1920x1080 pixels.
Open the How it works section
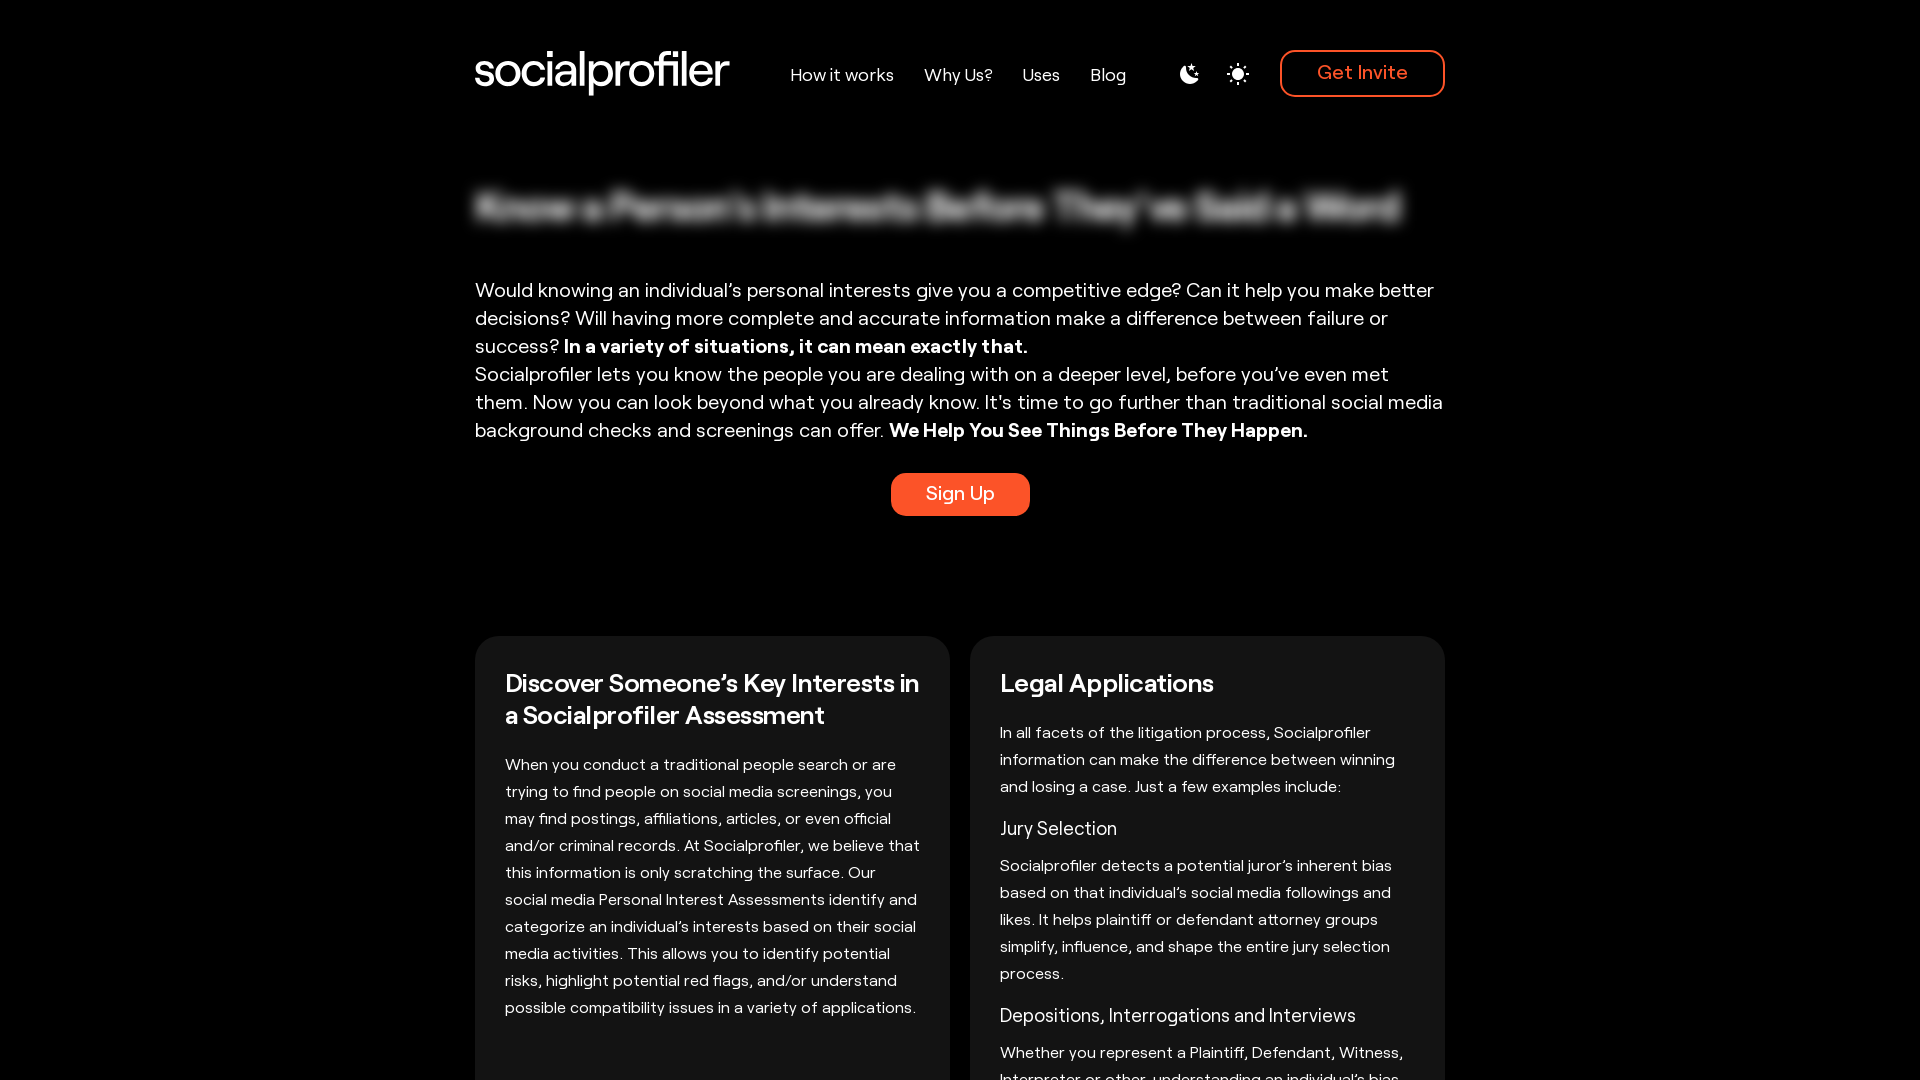[x=841, y=74]
